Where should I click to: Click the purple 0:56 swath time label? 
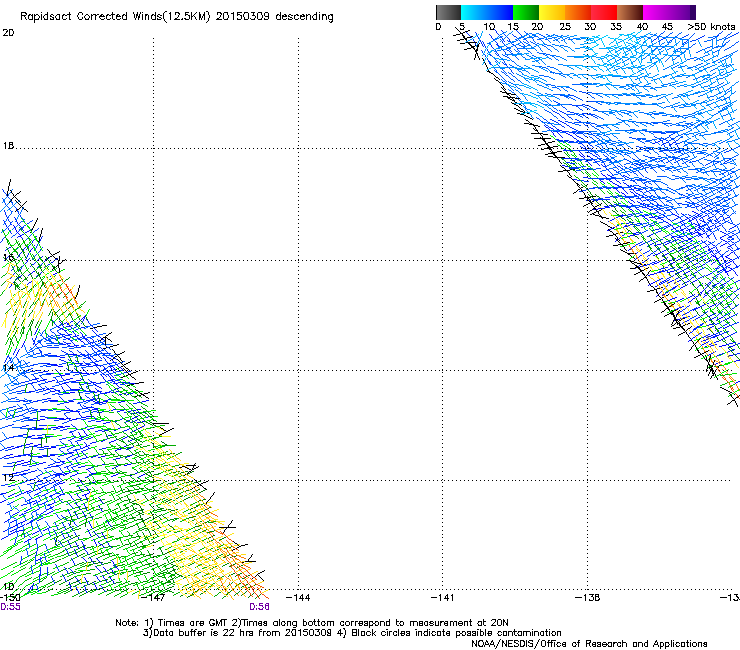260,607
